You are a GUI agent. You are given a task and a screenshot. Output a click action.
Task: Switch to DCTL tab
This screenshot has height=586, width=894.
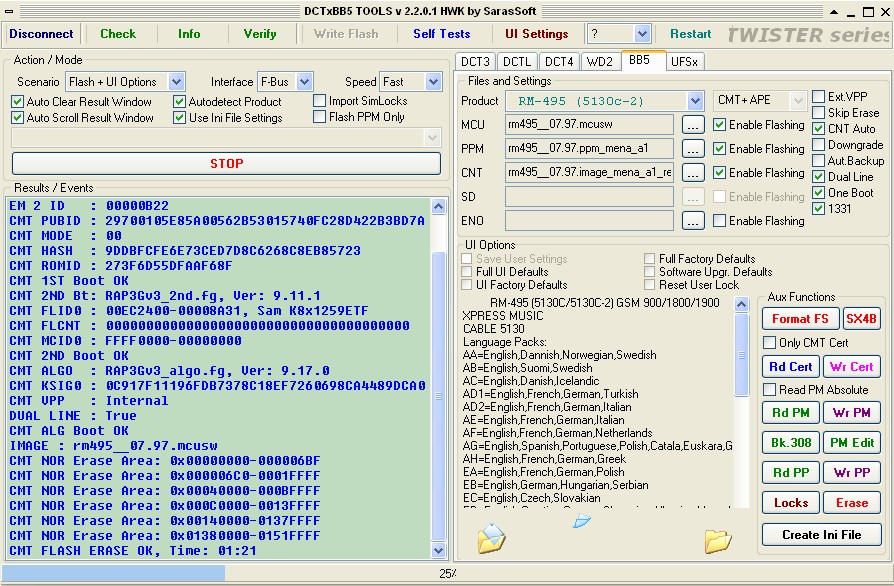click(517, 62)
